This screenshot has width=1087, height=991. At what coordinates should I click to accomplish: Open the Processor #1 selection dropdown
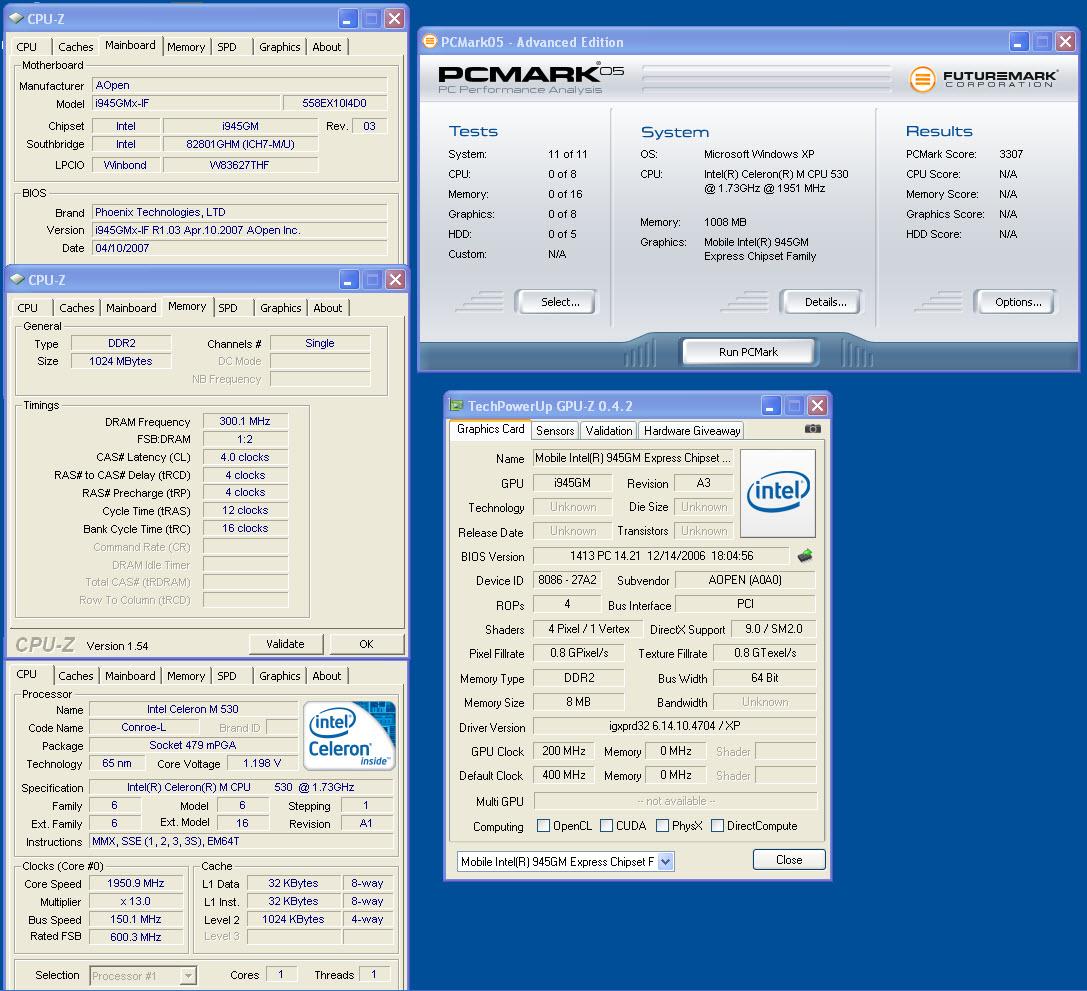click(x=187, y=976)
